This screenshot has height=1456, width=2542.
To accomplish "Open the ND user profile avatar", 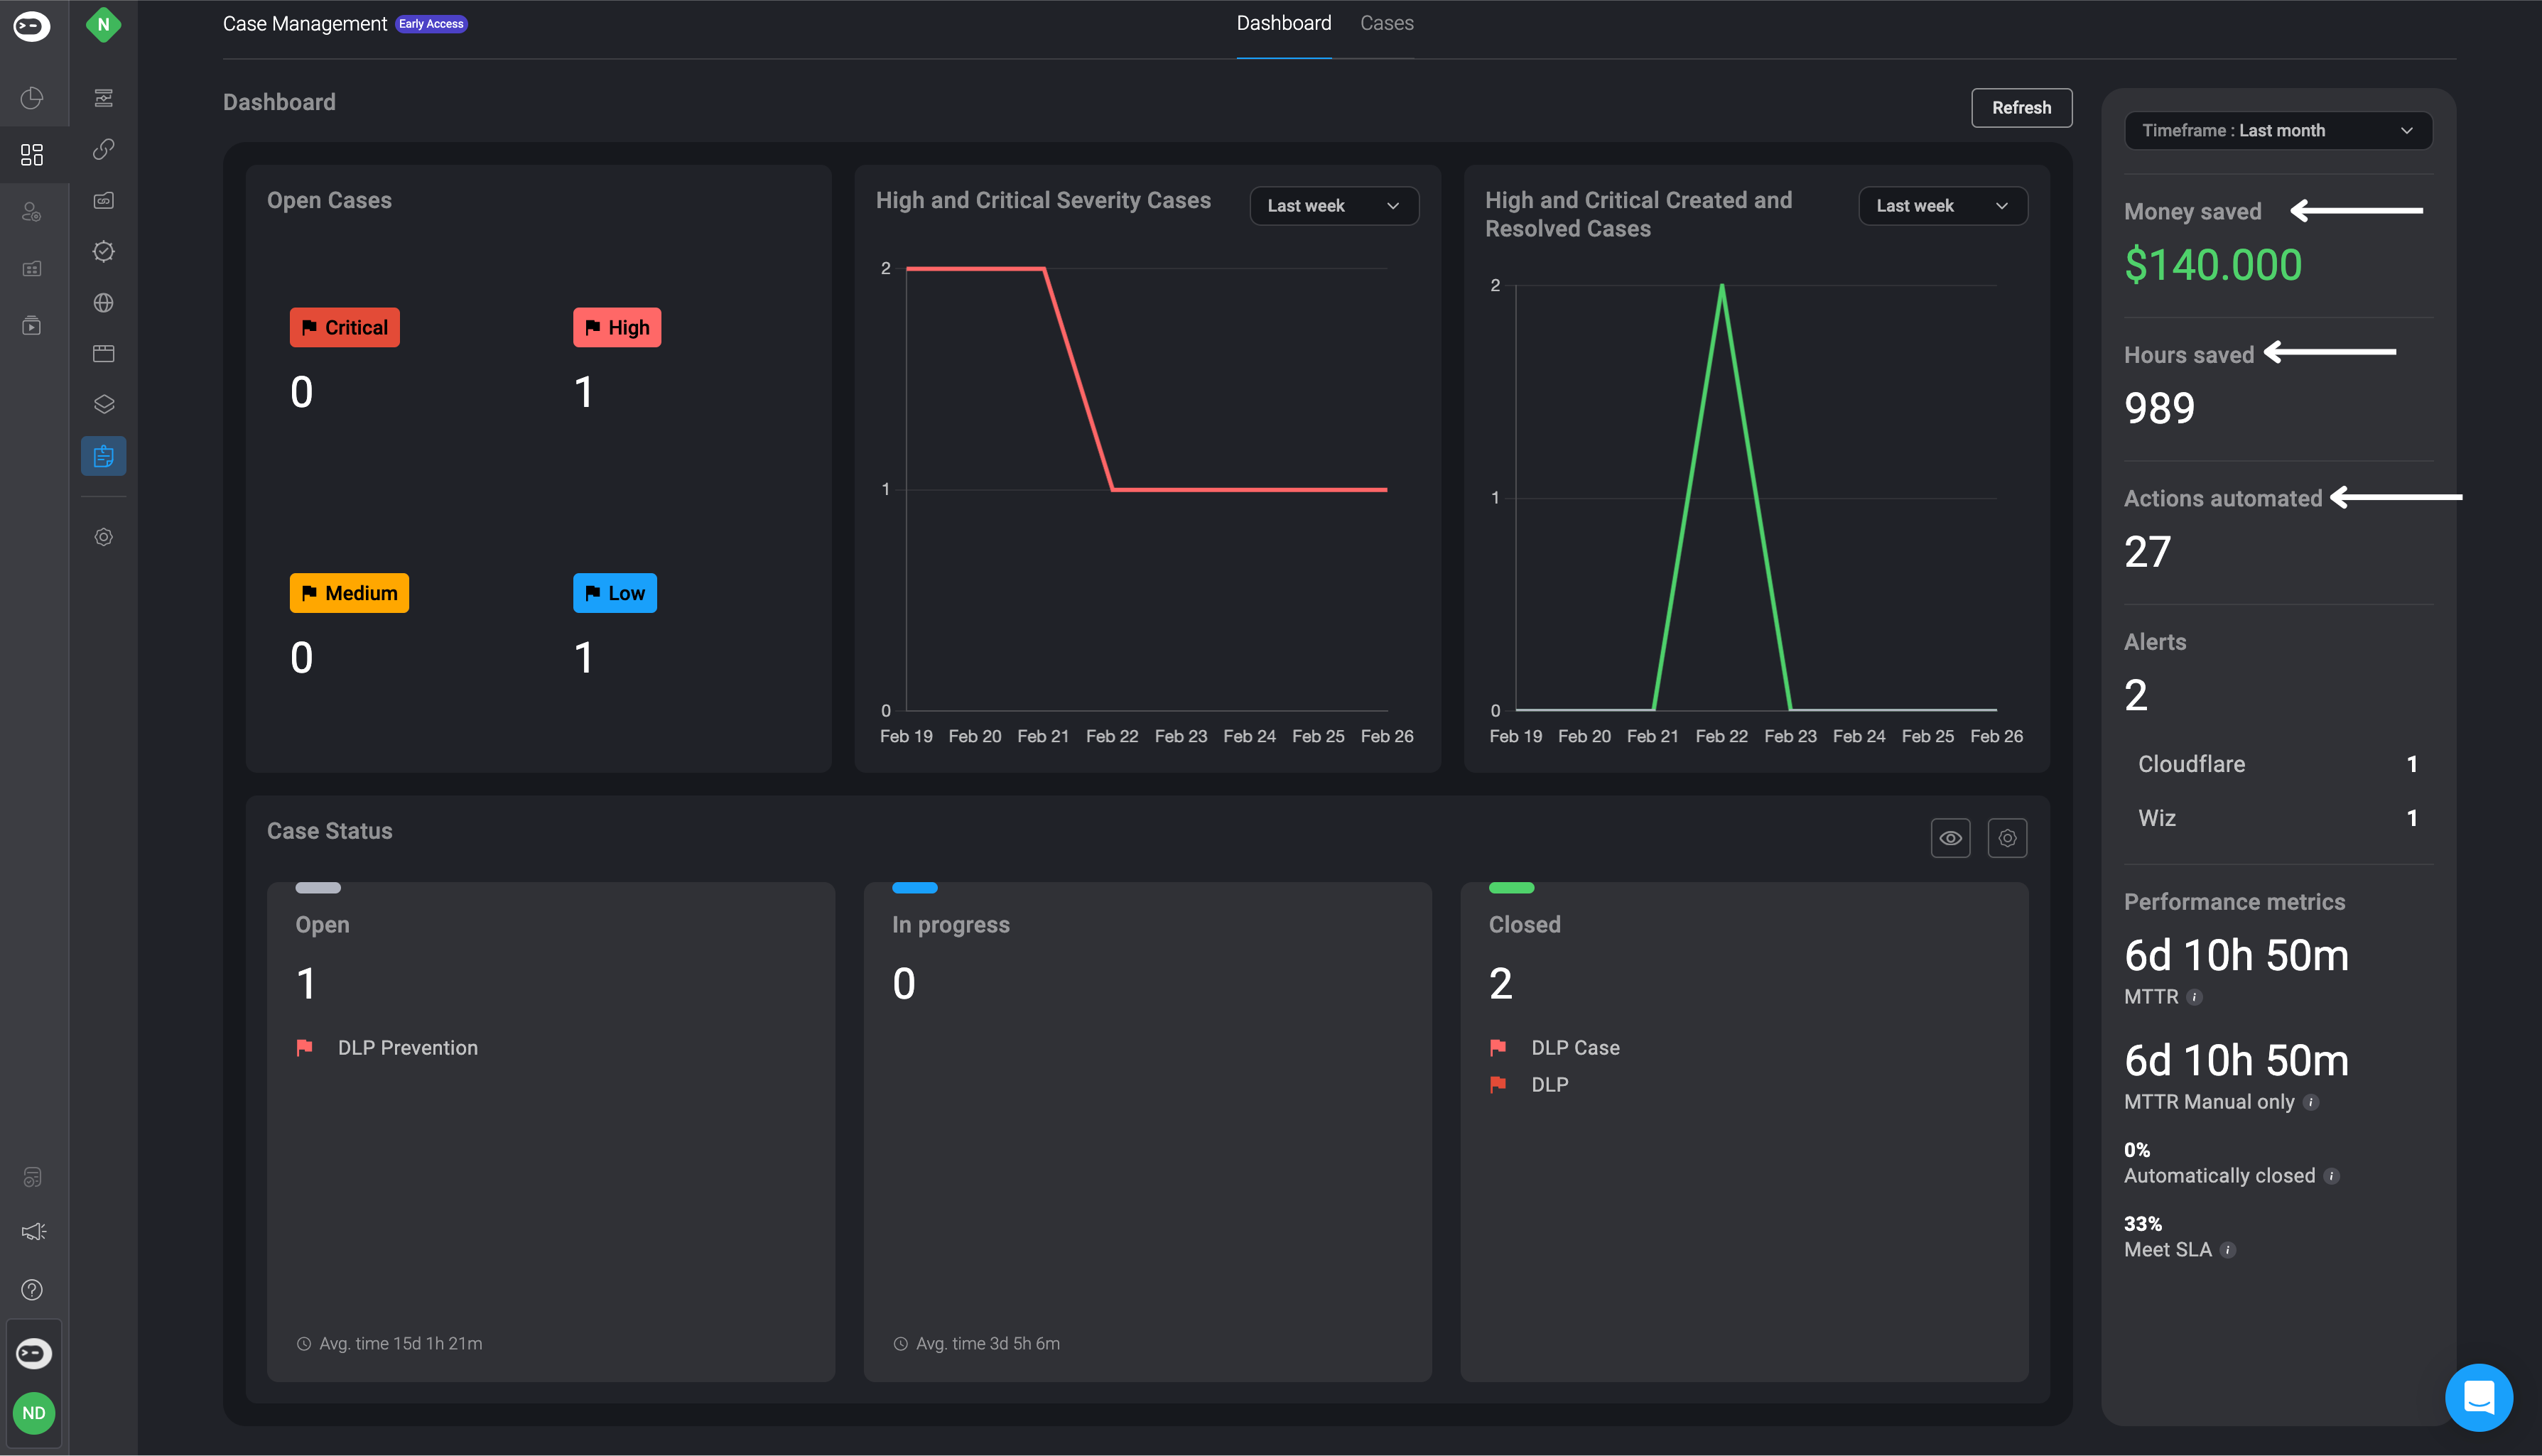I will (x=34, y=1413).
